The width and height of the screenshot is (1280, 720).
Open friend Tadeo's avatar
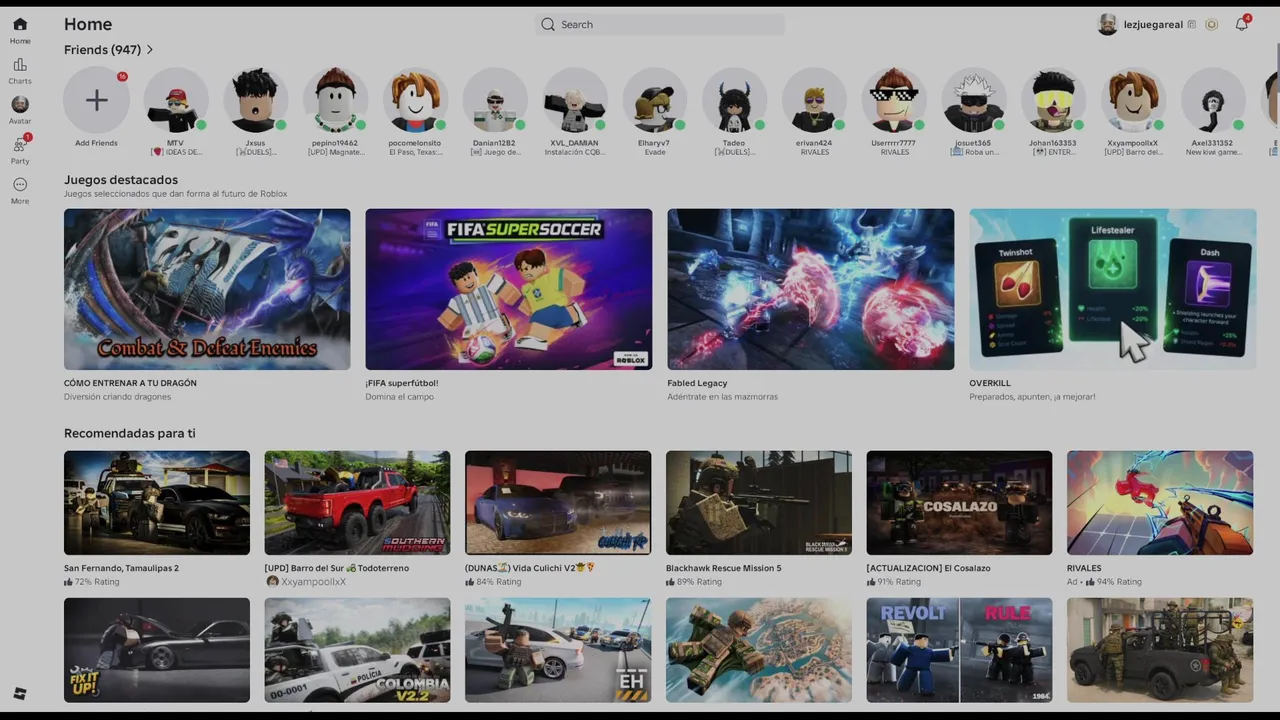(x=735, y=100)
